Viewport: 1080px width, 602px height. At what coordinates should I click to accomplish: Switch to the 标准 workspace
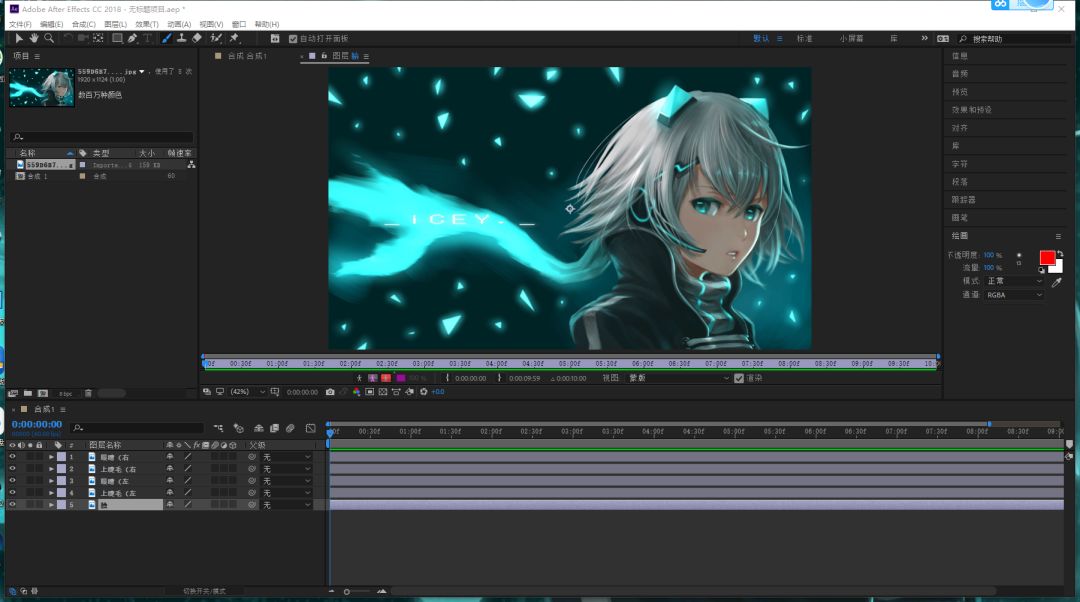click(804, 39)
